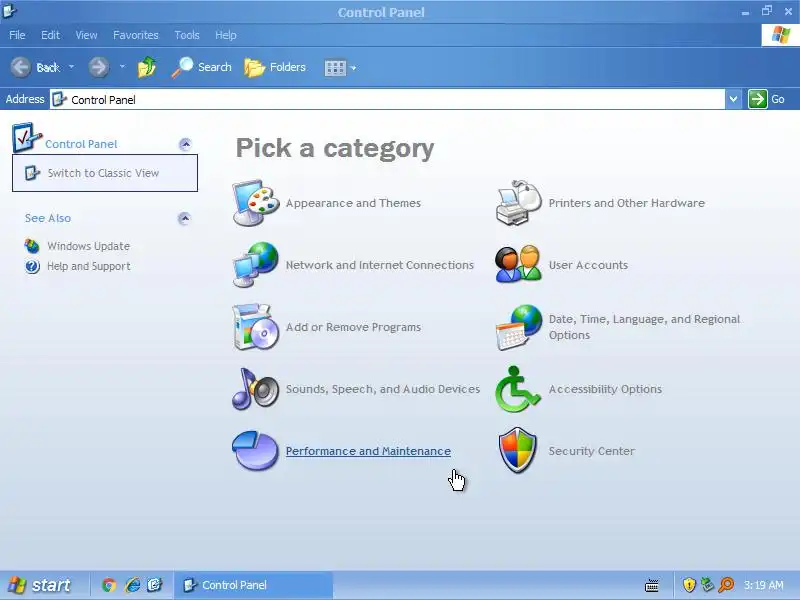800x600 pixels.
Task: Open Network and Internet Connections globe icon
Action: pyautogui.click(x=256, y=265)
